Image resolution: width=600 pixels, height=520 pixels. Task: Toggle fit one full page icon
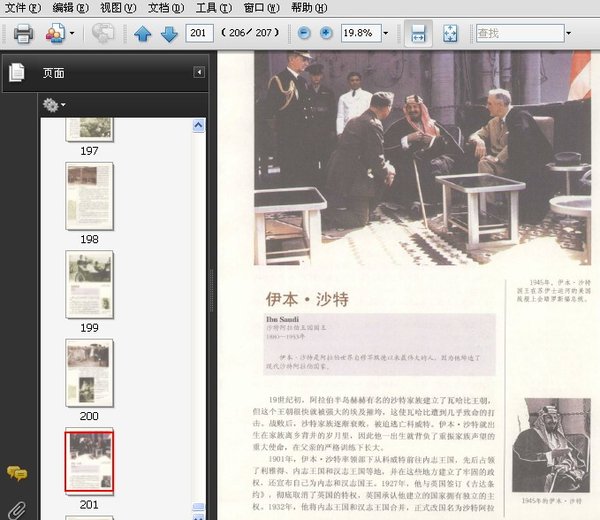click(x=450, y=33)
